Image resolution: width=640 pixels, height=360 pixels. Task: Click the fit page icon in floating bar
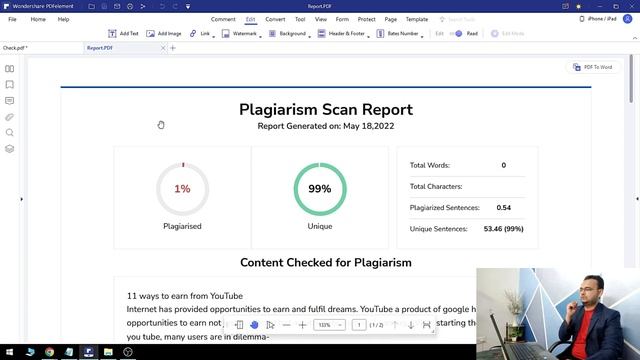click(239, 325)
